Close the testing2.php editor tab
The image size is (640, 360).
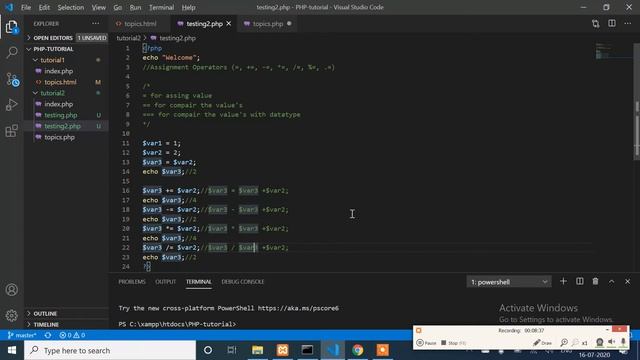[229, 24]
